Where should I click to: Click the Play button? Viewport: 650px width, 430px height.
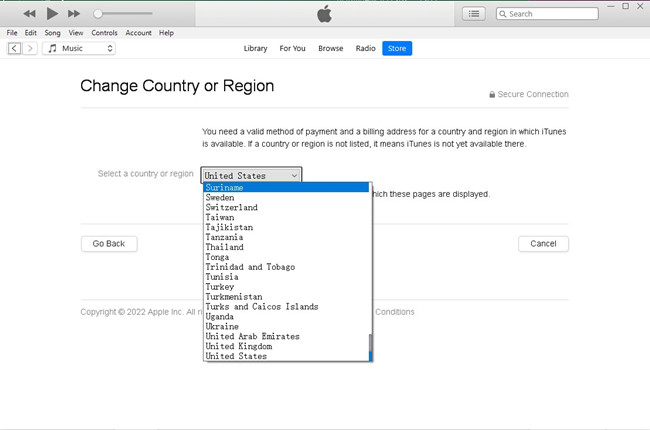click(52, 14)
